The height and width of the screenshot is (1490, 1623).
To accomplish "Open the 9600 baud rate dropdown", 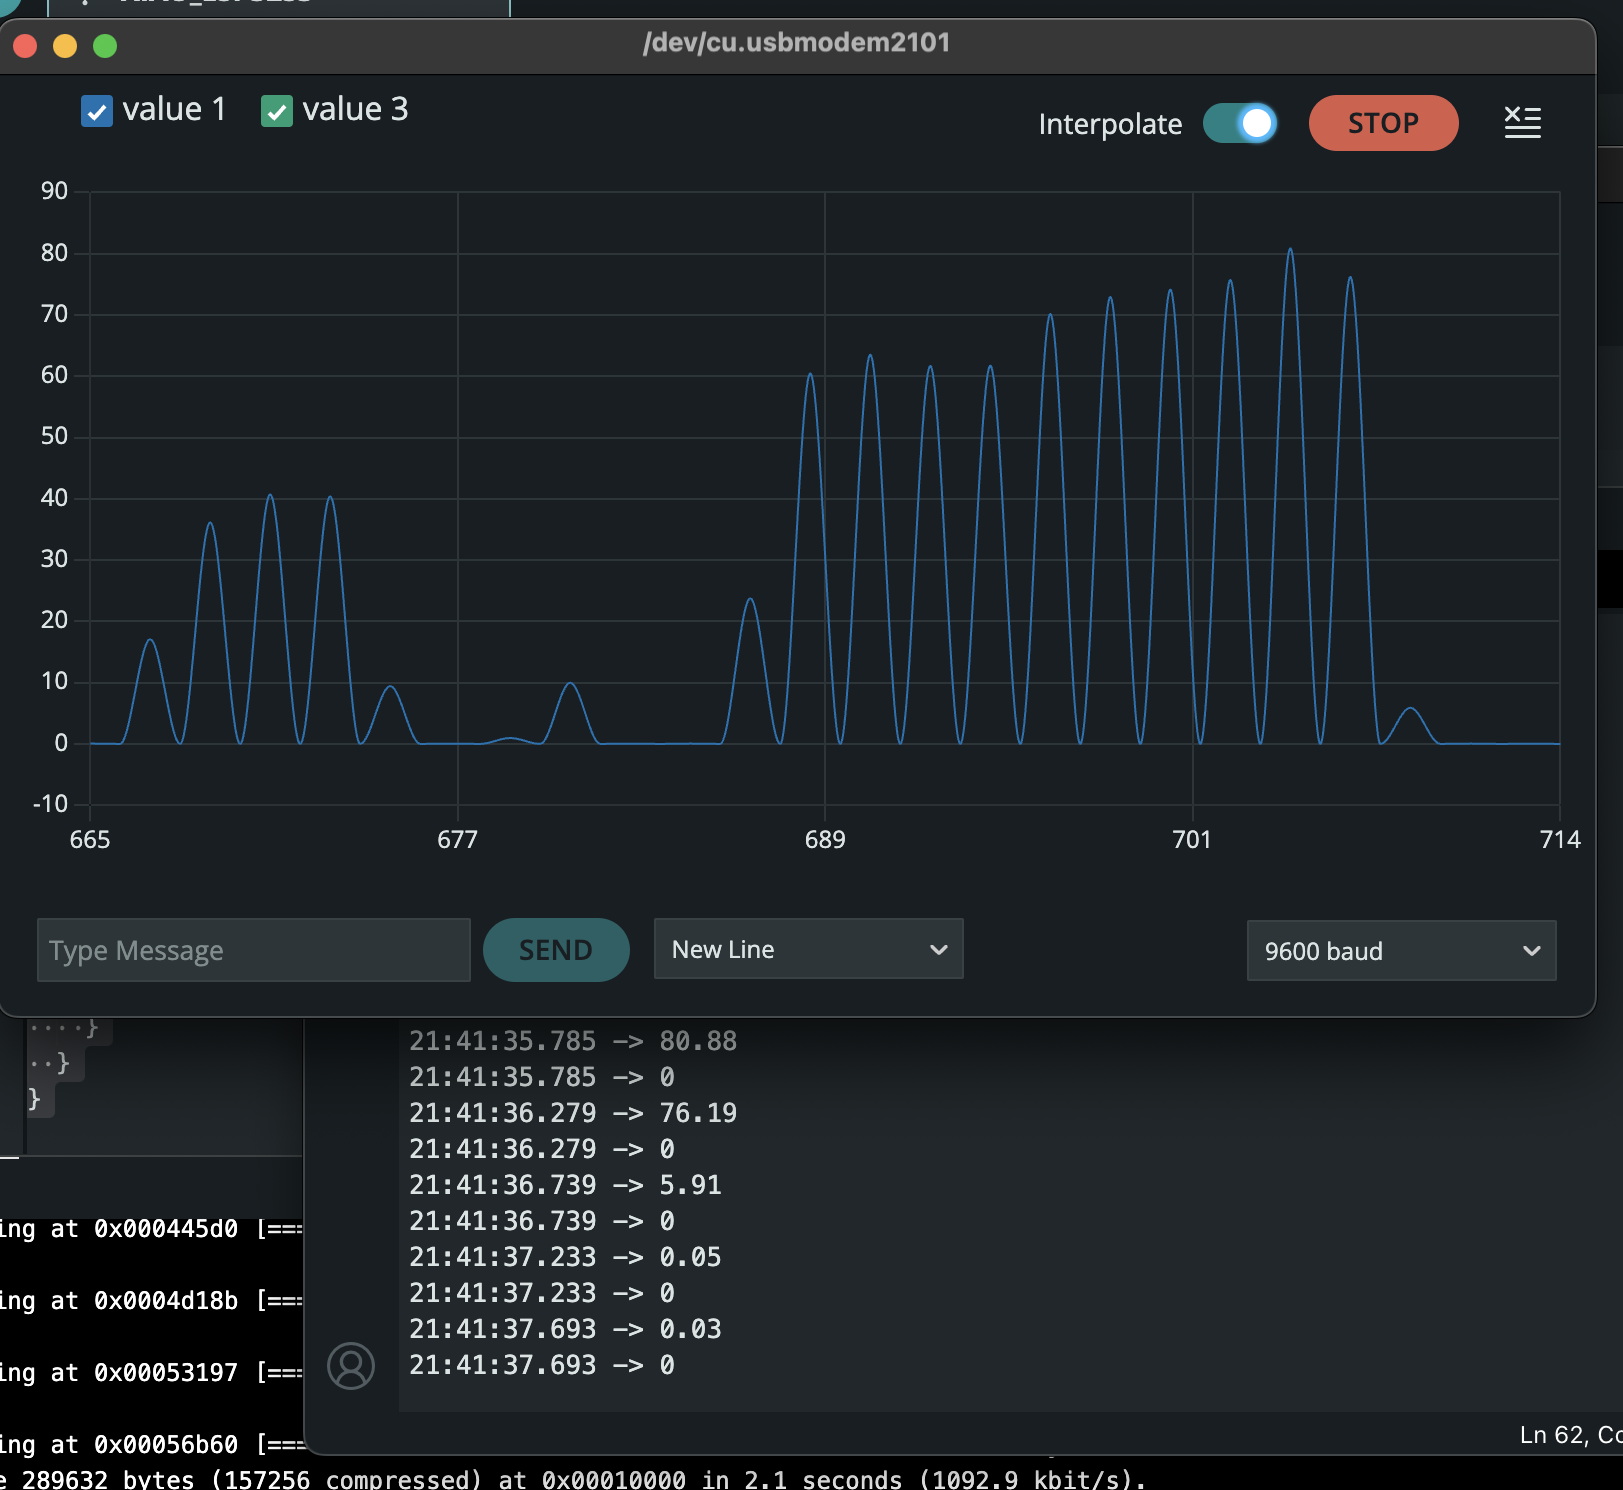I will click(x=1401, y=951).
